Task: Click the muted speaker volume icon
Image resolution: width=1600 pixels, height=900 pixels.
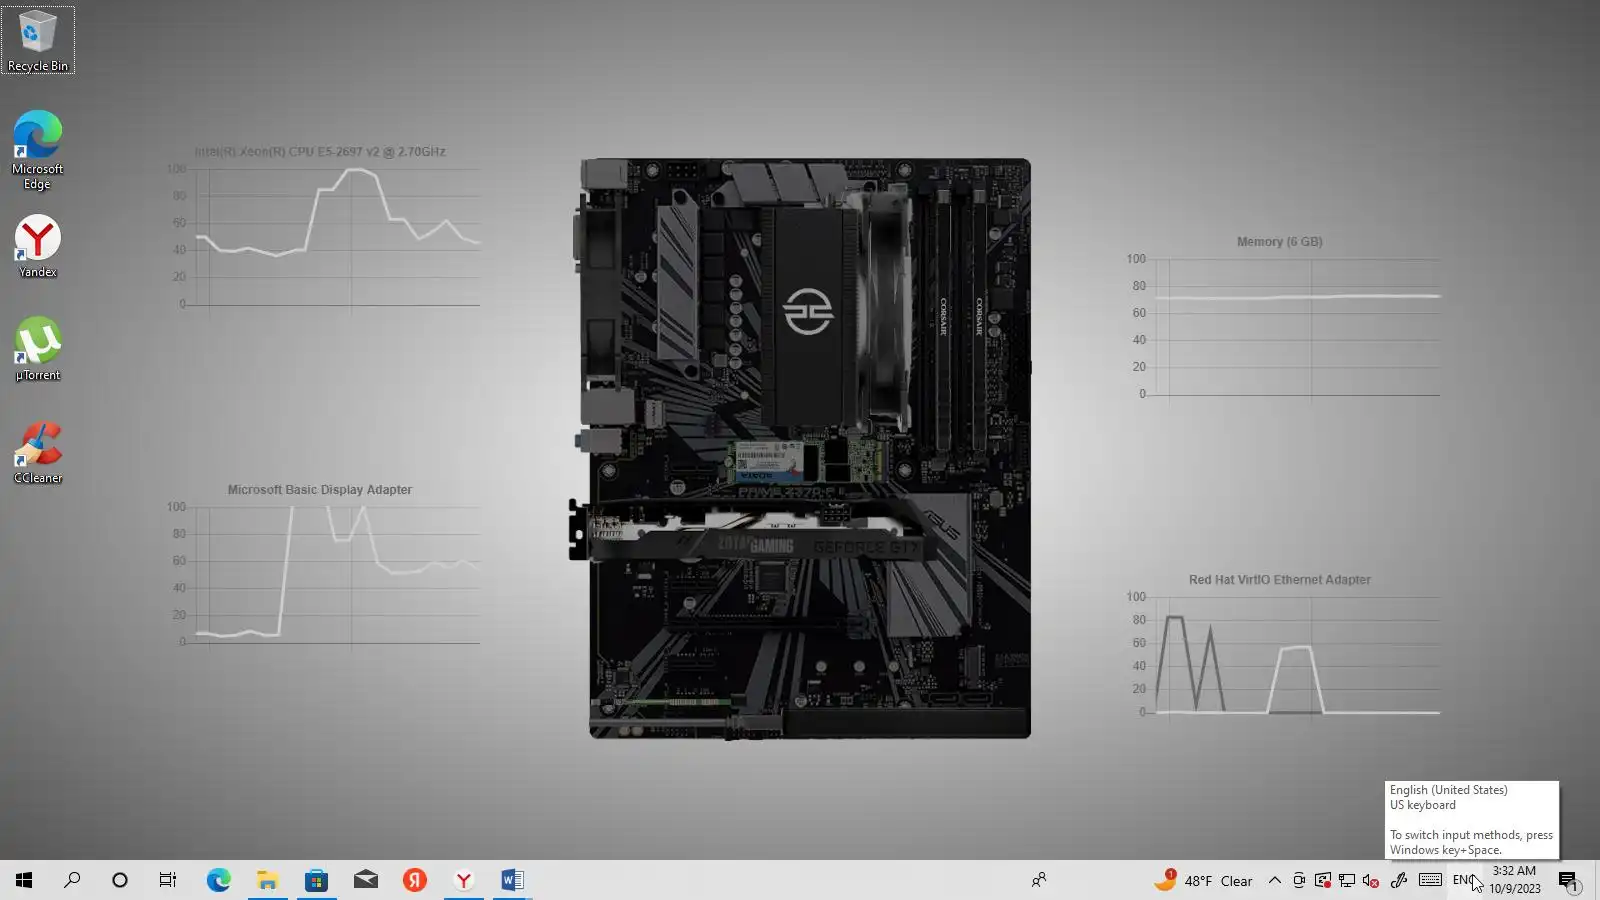Action: 1371,880
